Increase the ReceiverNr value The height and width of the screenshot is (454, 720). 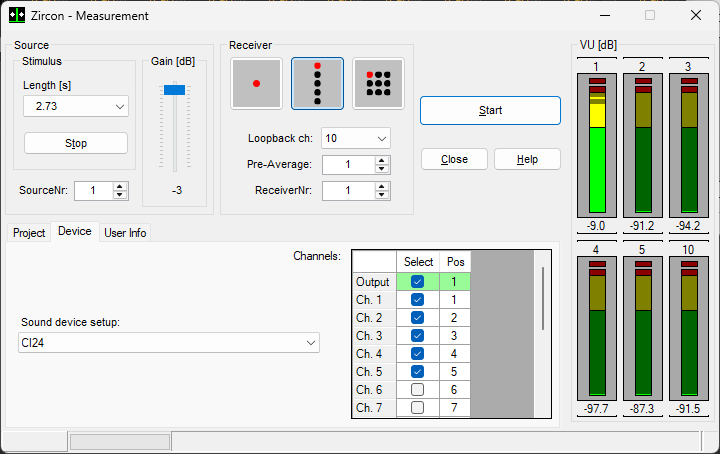point(382,186)
